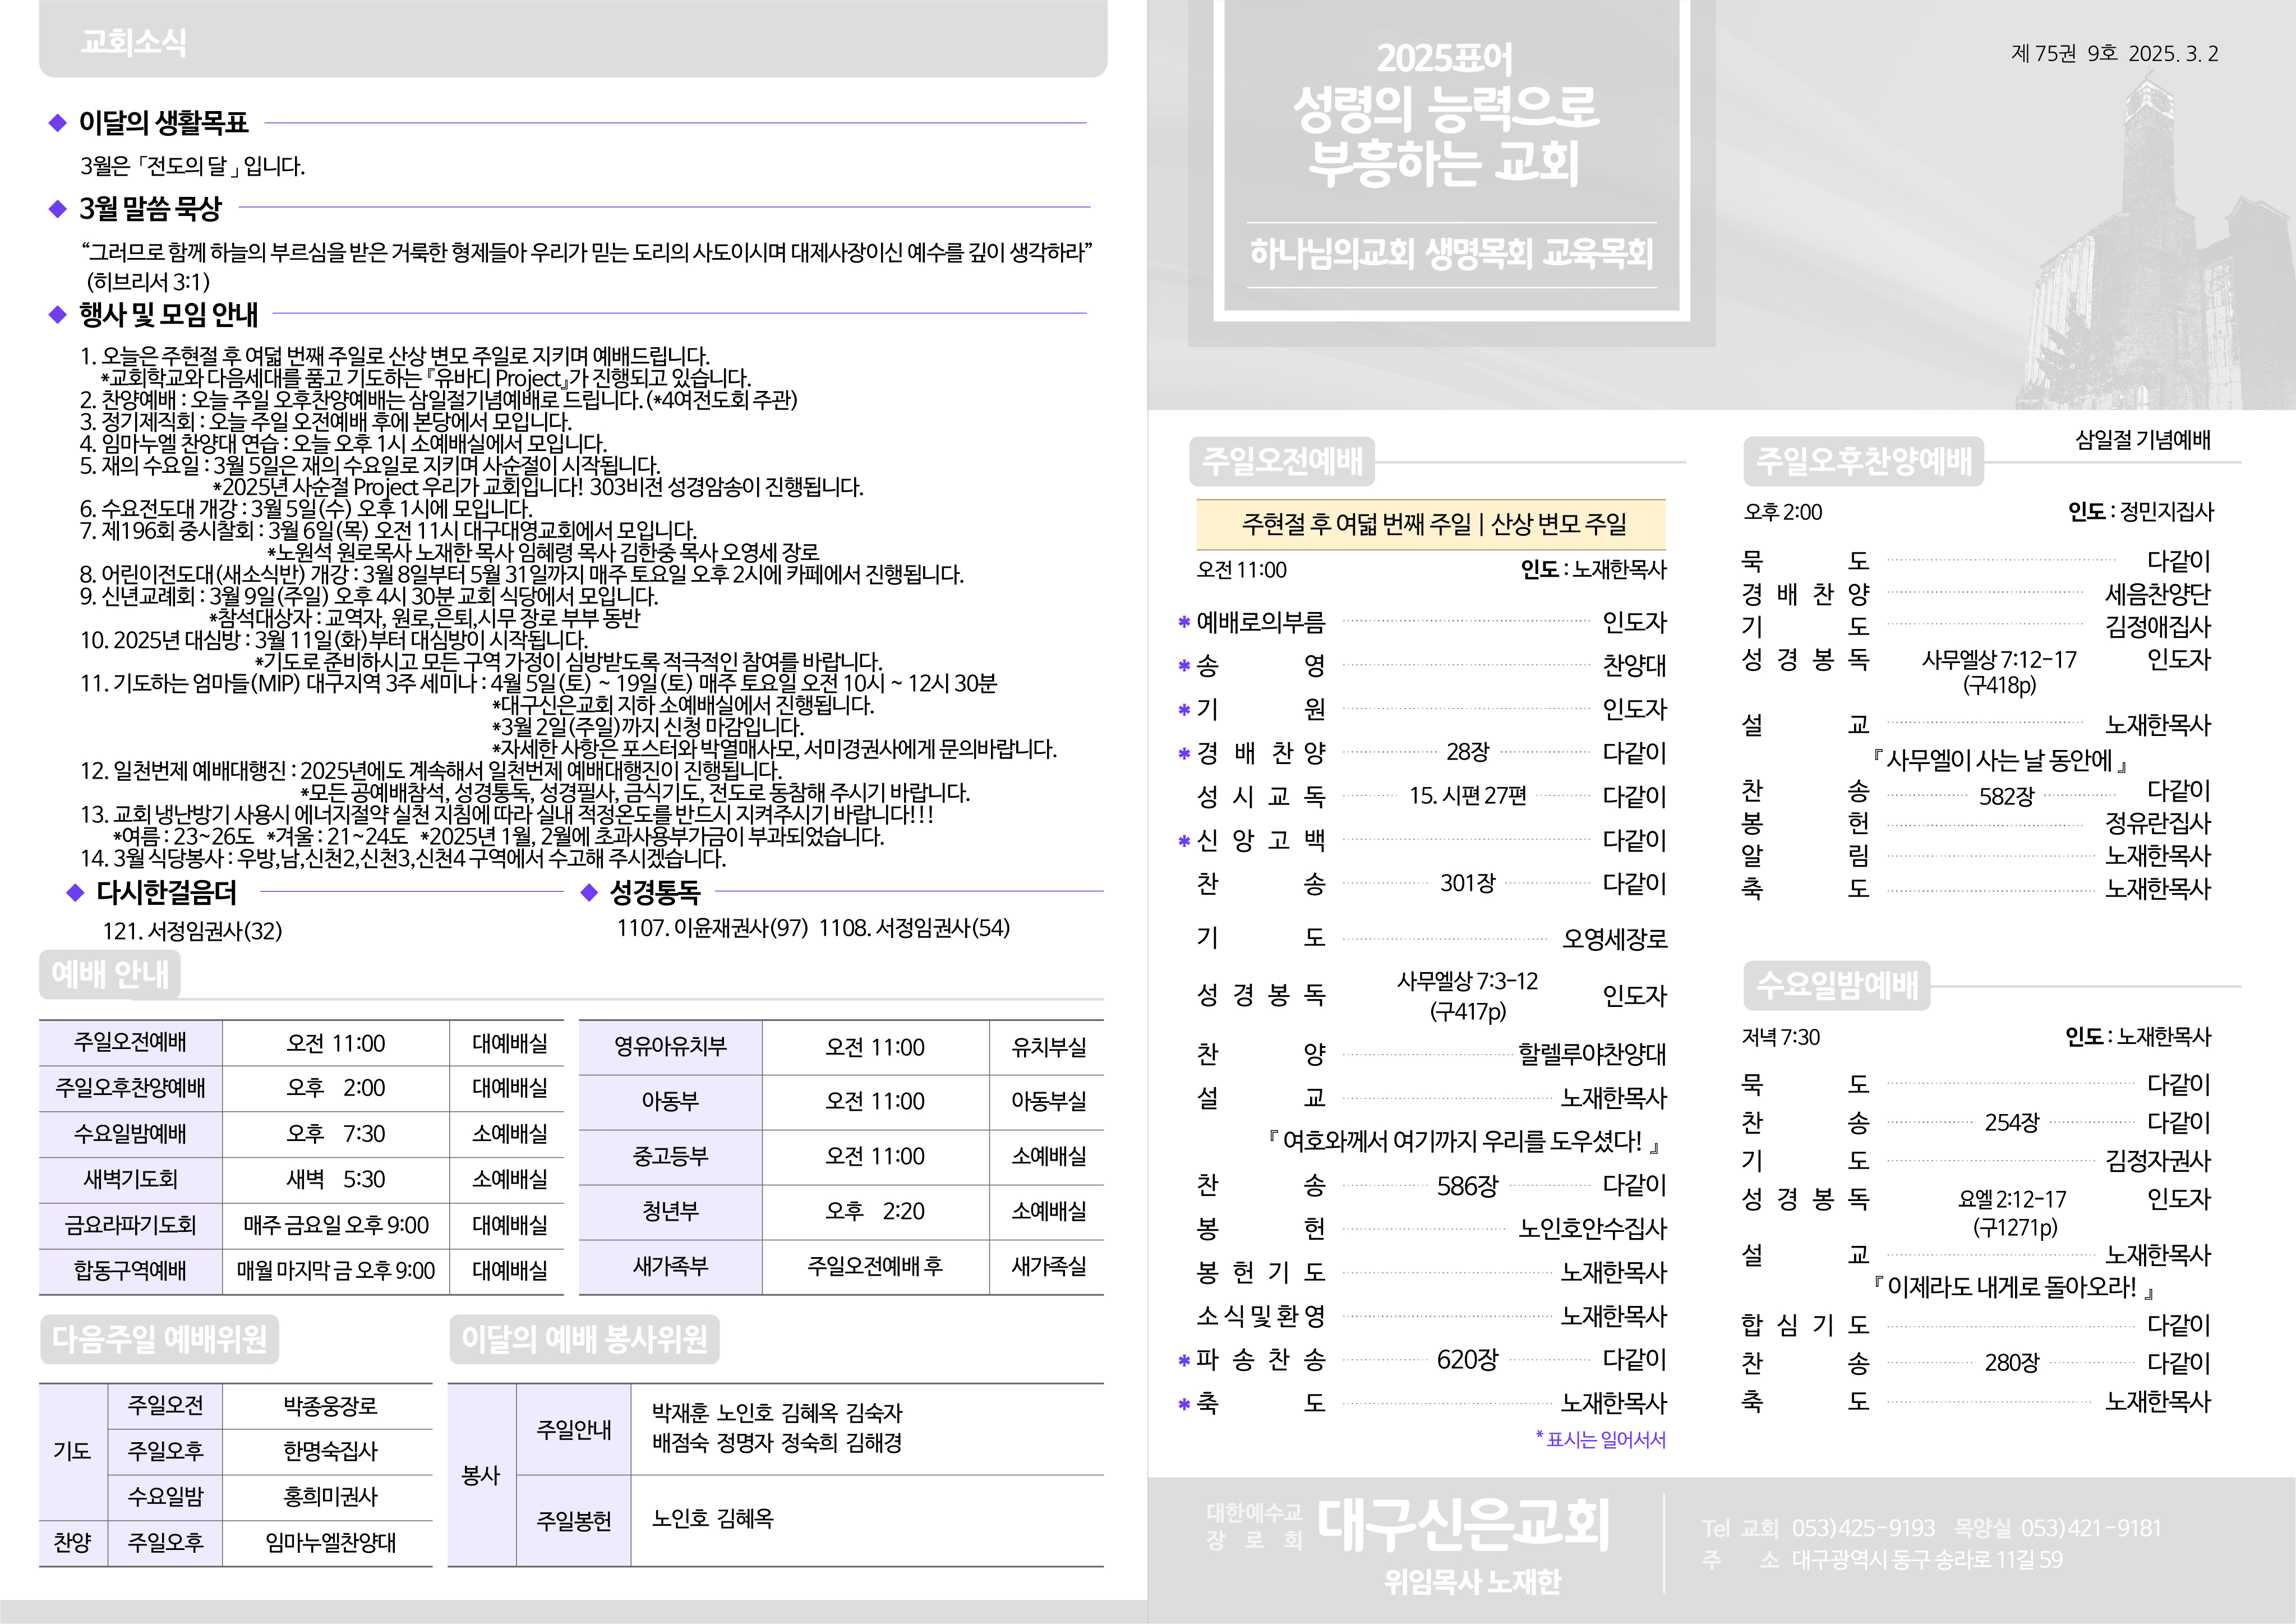
Task: Click the 청년부 cell in department table
Action: click(670, 1211)
